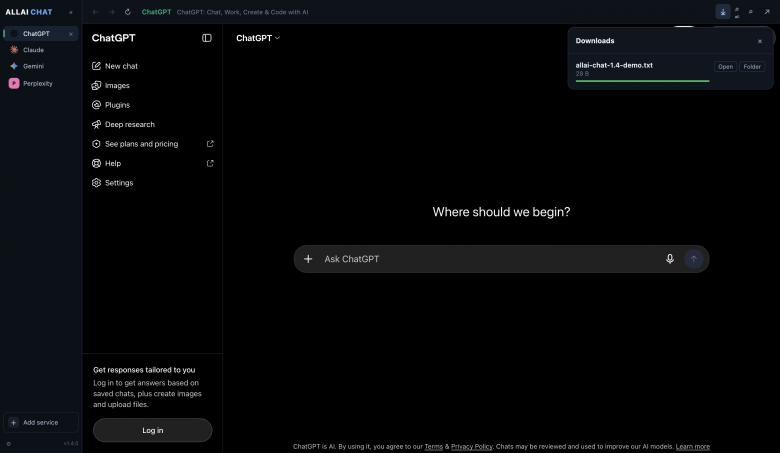Toggle the Downloads panel toolbar icon
The height and width of the screenshot is (453, 780).
click(722, 12)
